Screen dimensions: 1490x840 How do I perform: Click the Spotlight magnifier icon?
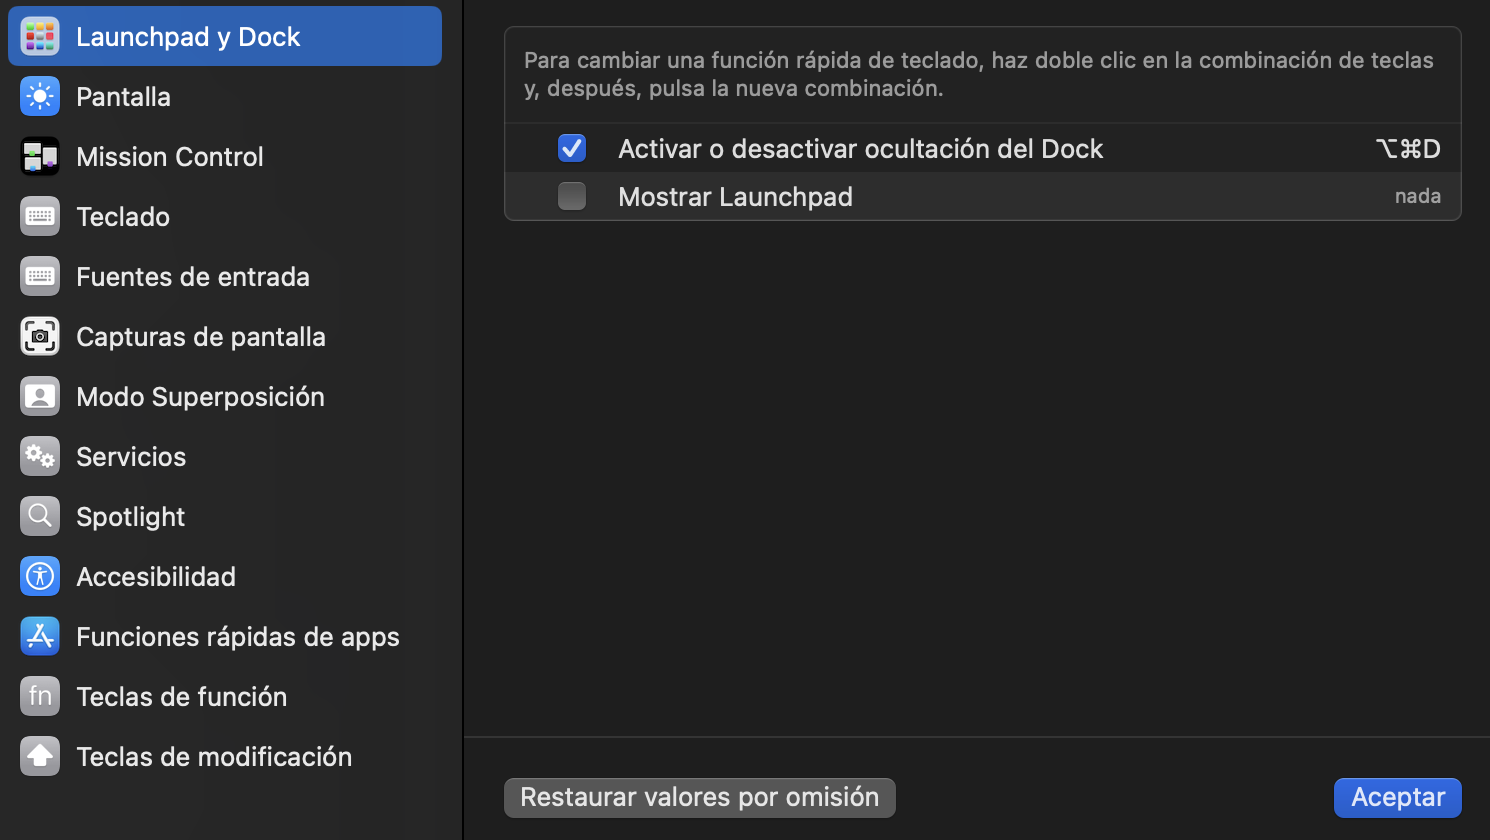[x=40, y=517]
